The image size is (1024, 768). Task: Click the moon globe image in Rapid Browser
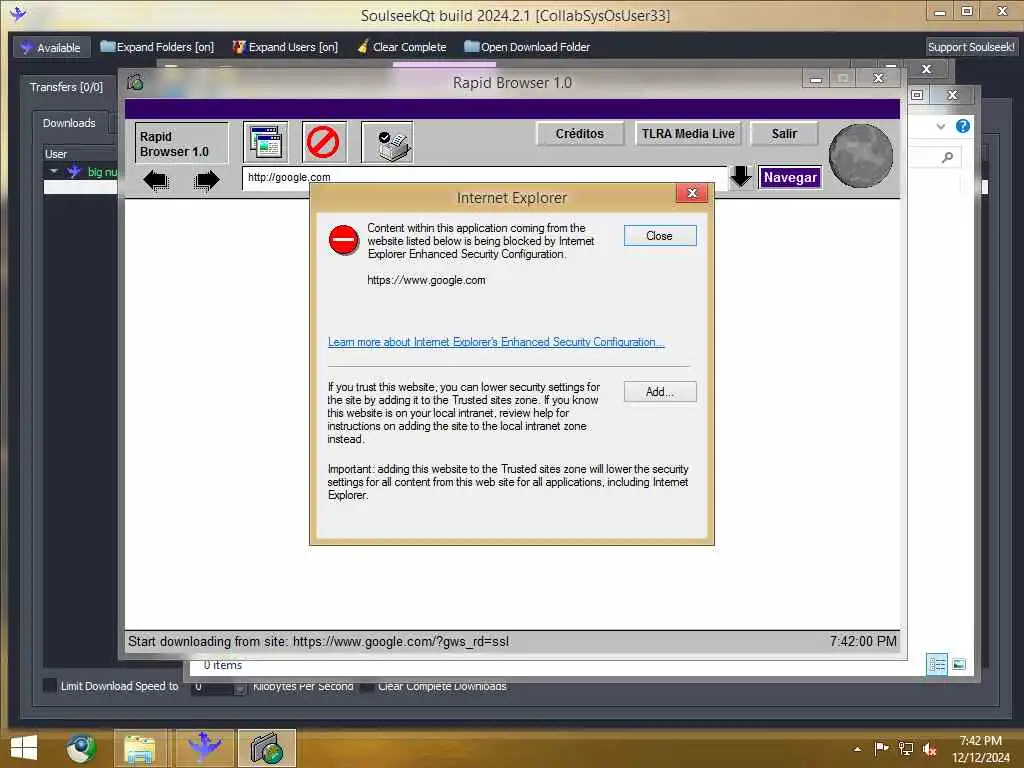(x=861, y=155)
